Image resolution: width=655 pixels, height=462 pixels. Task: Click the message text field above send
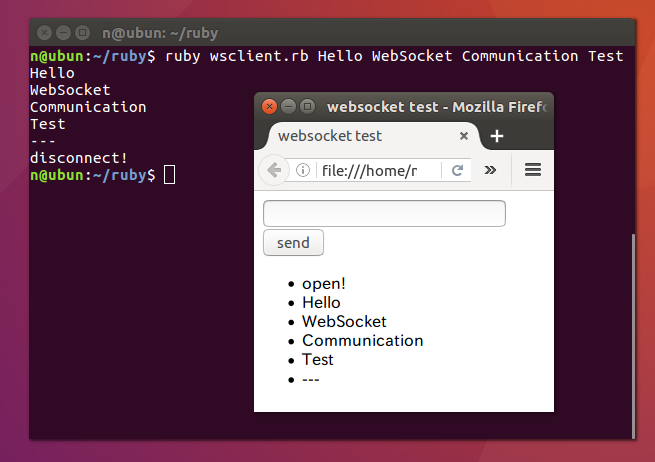tap(384, 214)
